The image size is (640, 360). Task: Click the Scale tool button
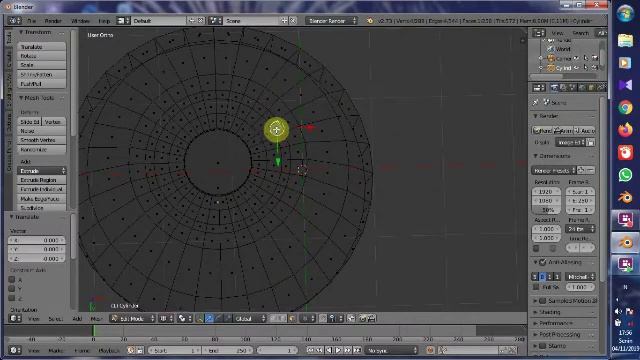point(41,65)
